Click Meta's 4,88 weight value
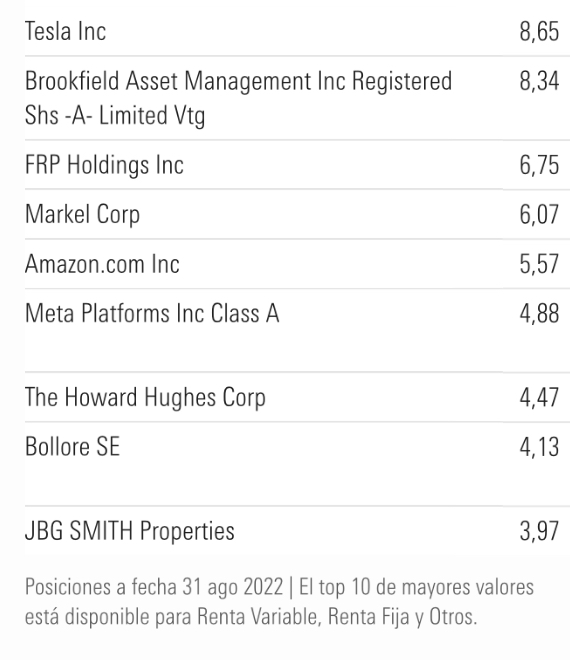The image size is (570, 660). 539,314
